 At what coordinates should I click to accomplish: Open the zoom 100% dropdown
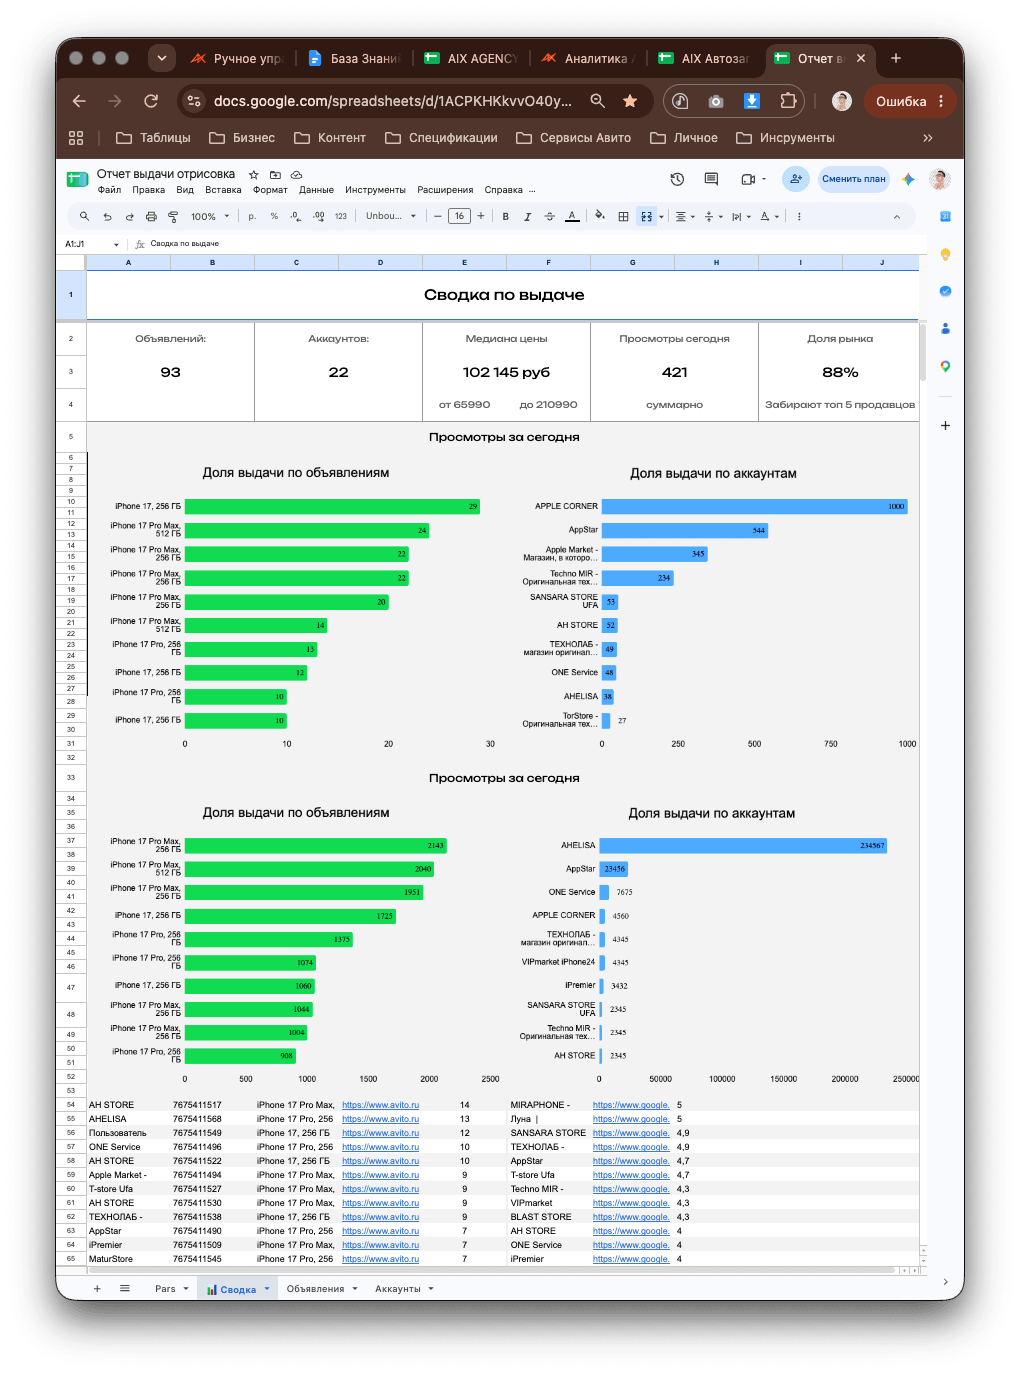click(210, 216)
